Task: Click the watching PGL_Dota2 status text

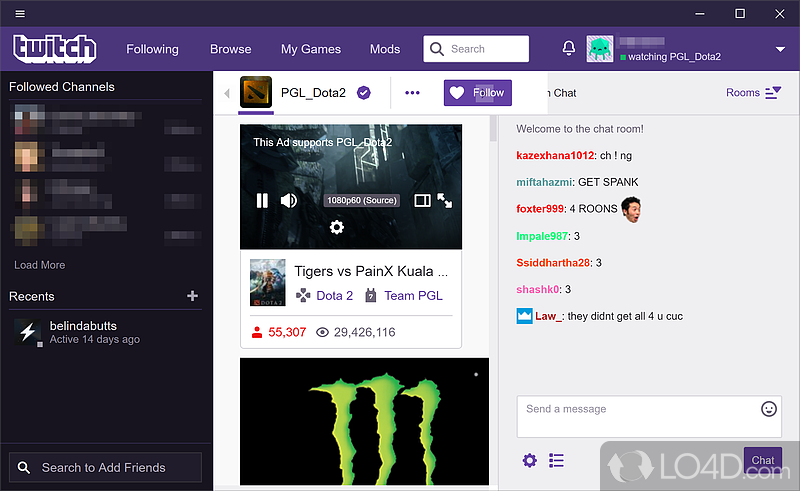Action: point(674,57)
